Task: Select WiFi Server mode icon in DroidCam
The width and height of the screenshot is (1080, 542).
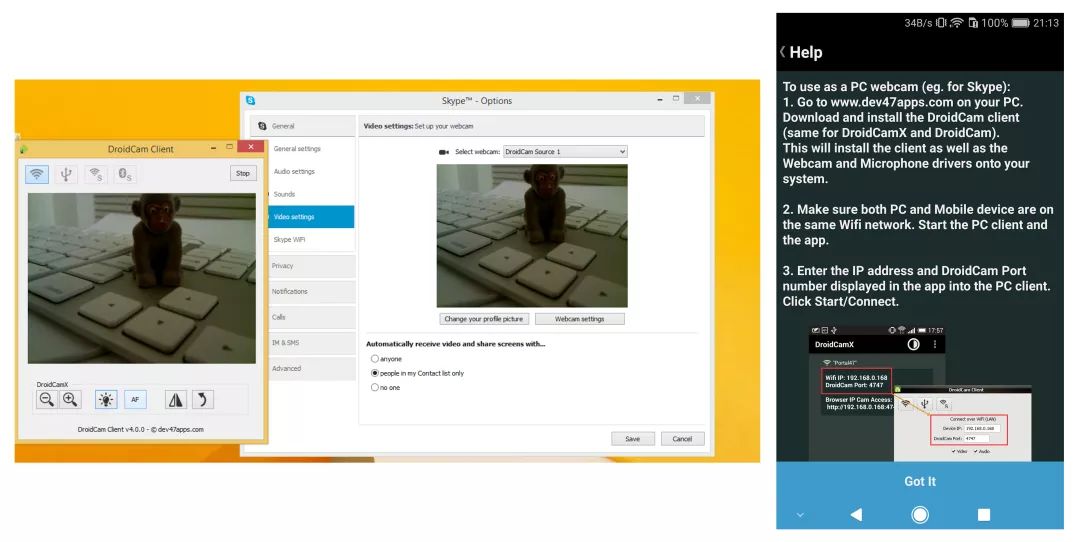Action: point(96,174)
